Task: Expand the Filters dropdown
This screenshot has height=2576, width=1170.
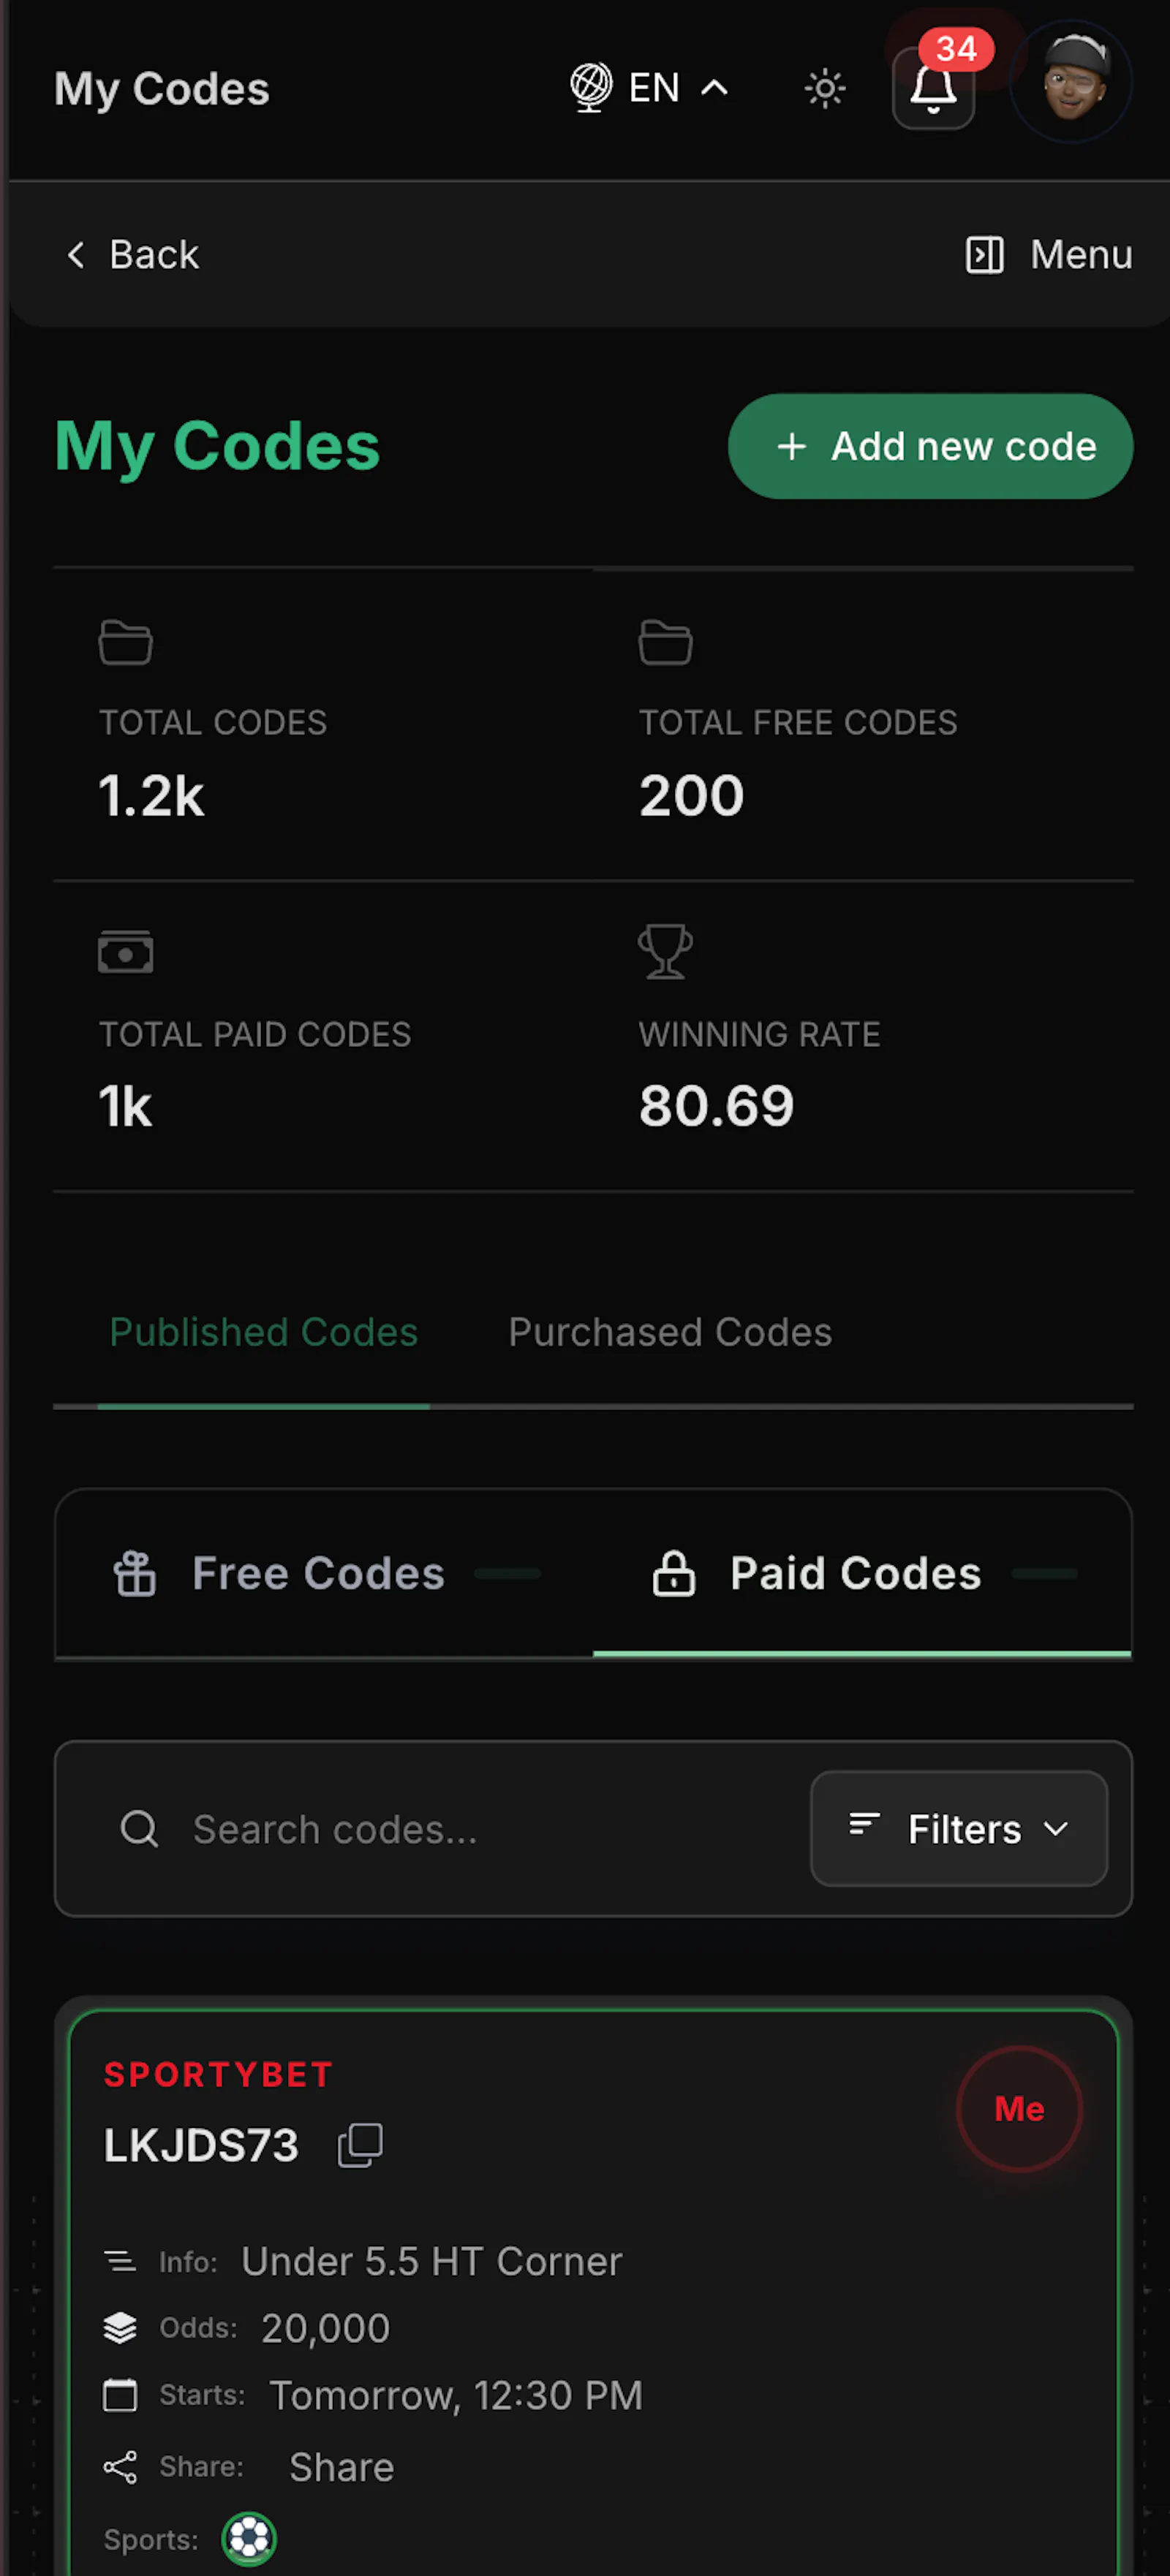Action: [959, 1829]
